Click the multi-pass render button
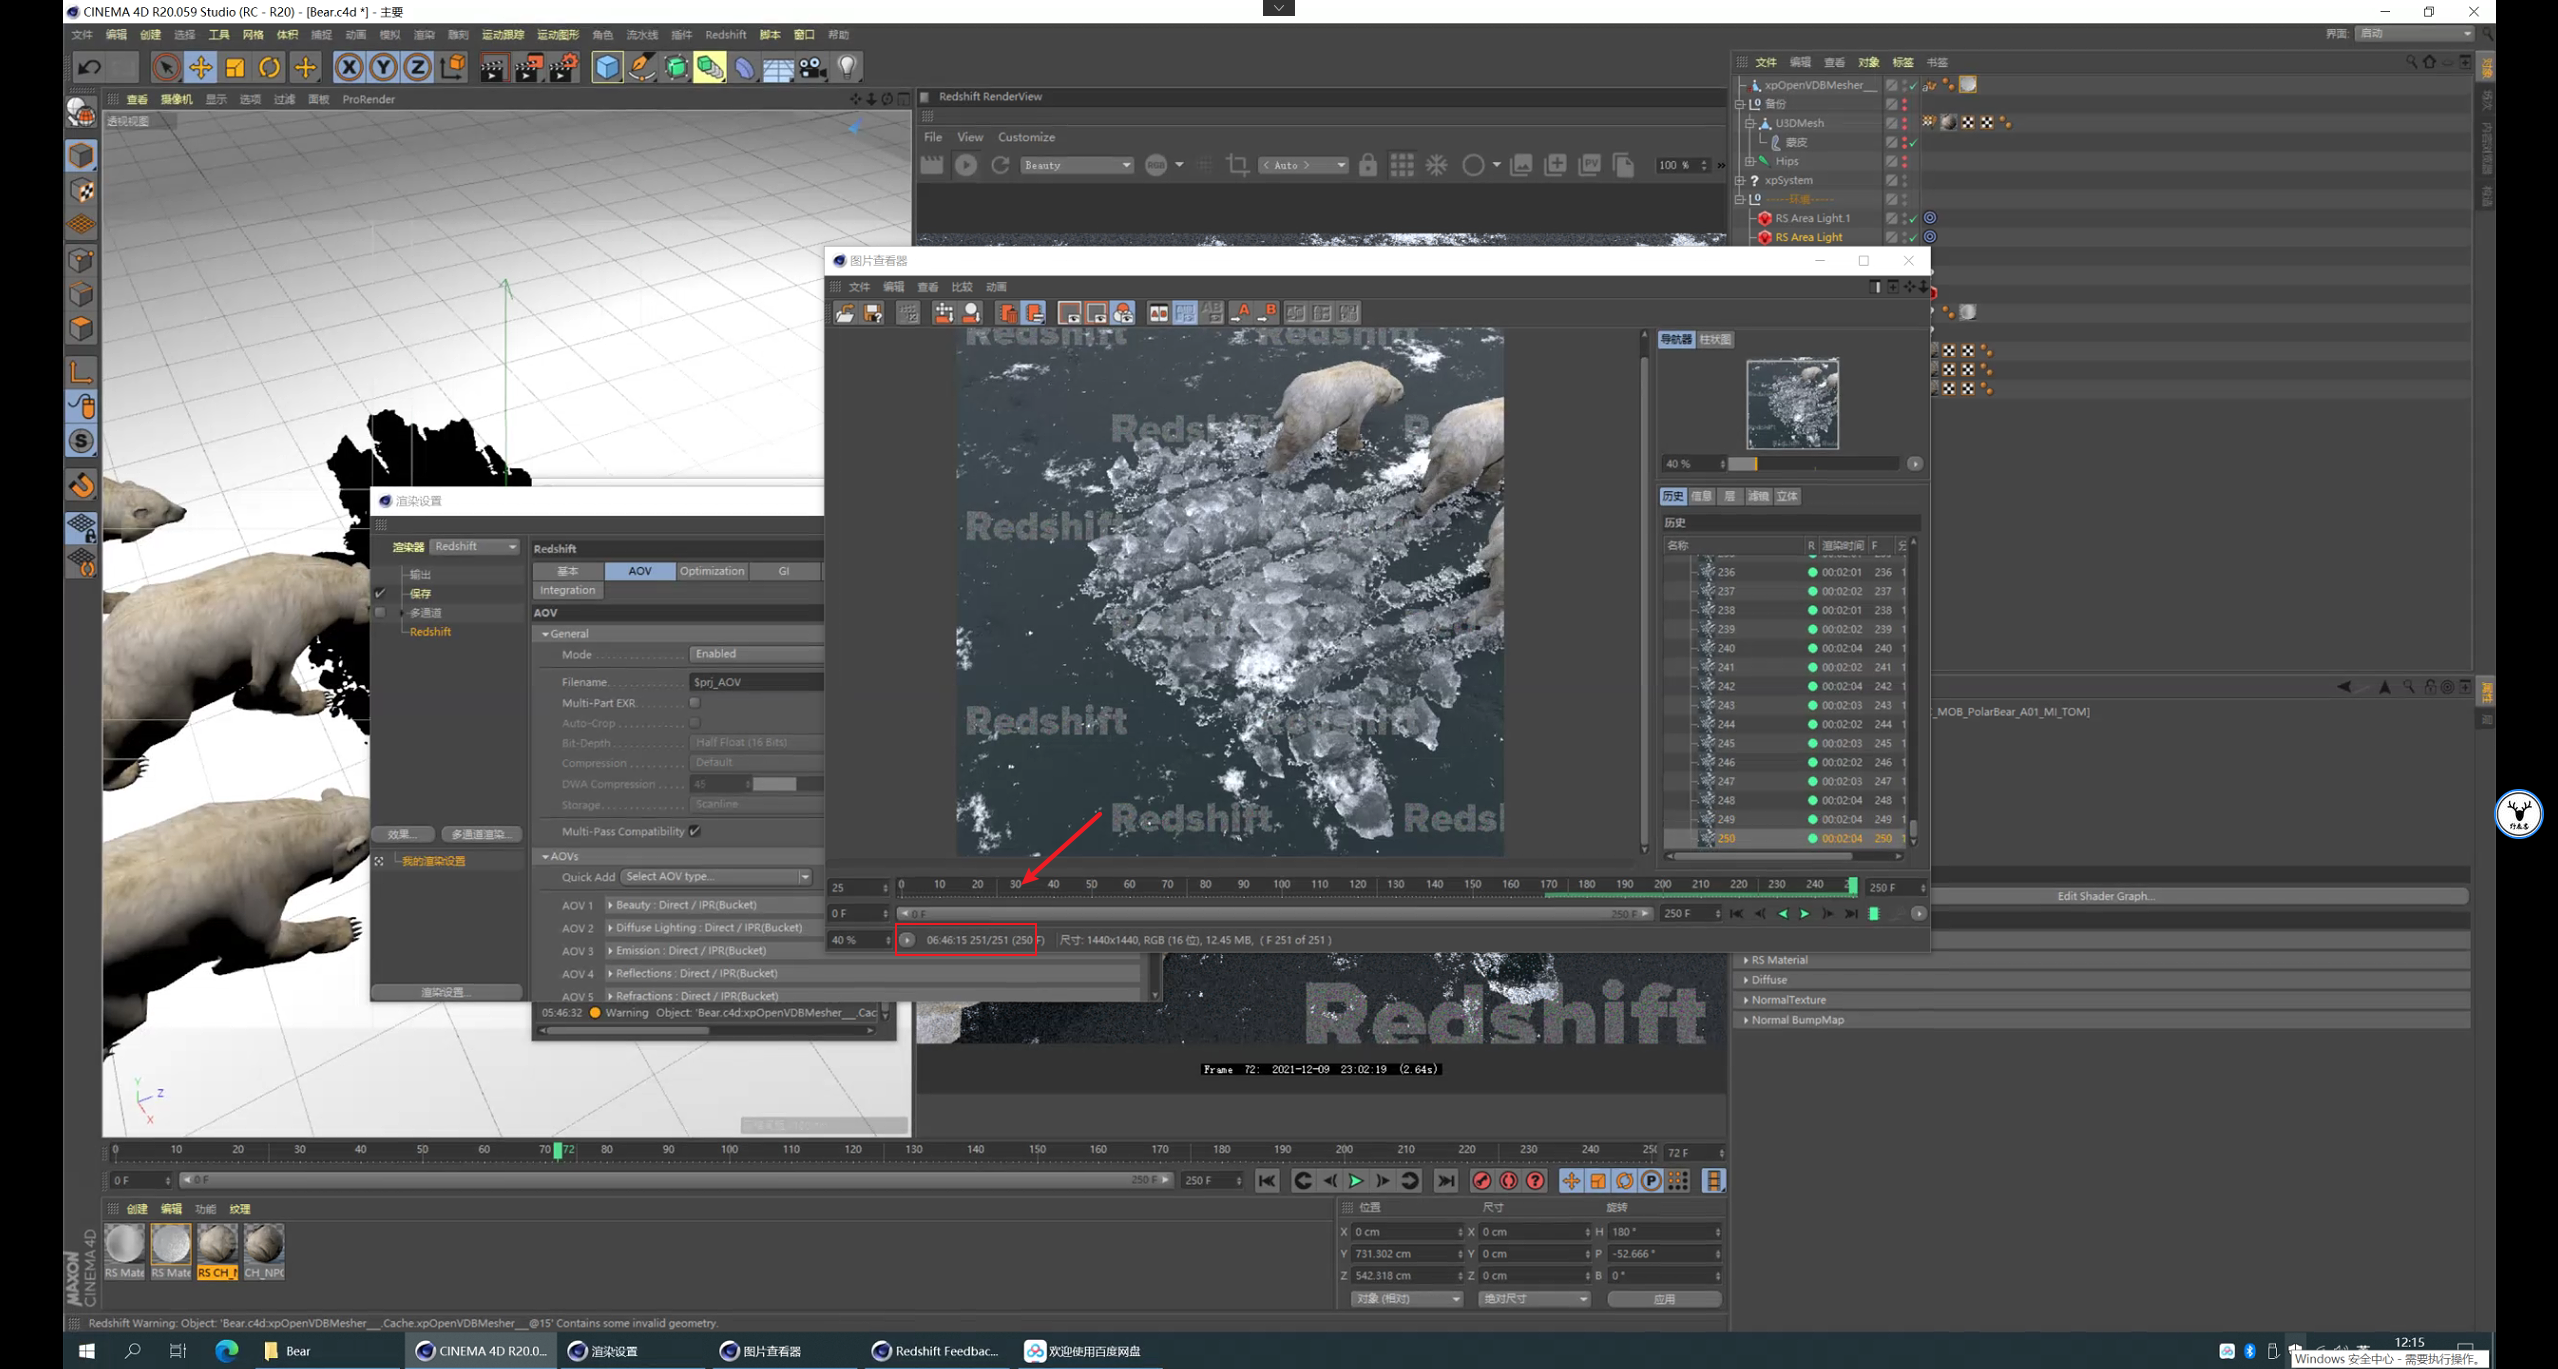This screenshot has height=1369, width=2558. pos(481,834)
